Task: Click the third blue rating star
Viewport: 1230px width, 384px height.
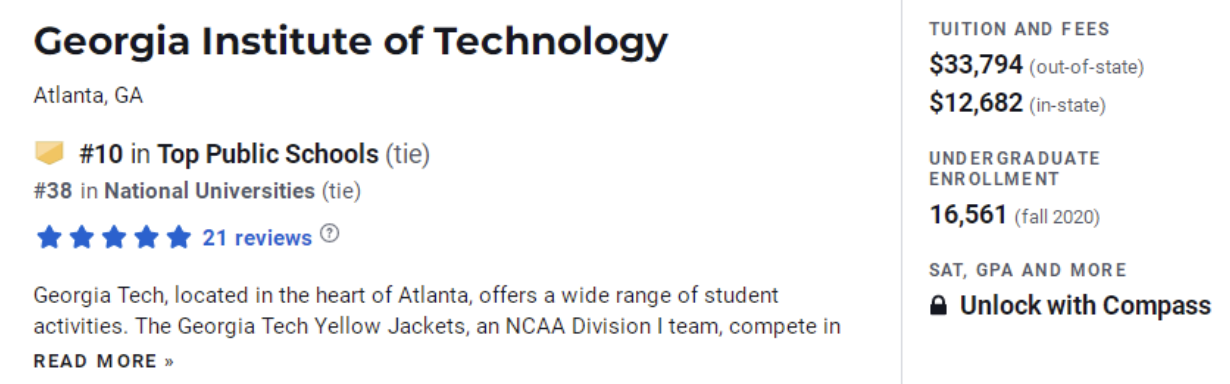Action: [113, 237]
